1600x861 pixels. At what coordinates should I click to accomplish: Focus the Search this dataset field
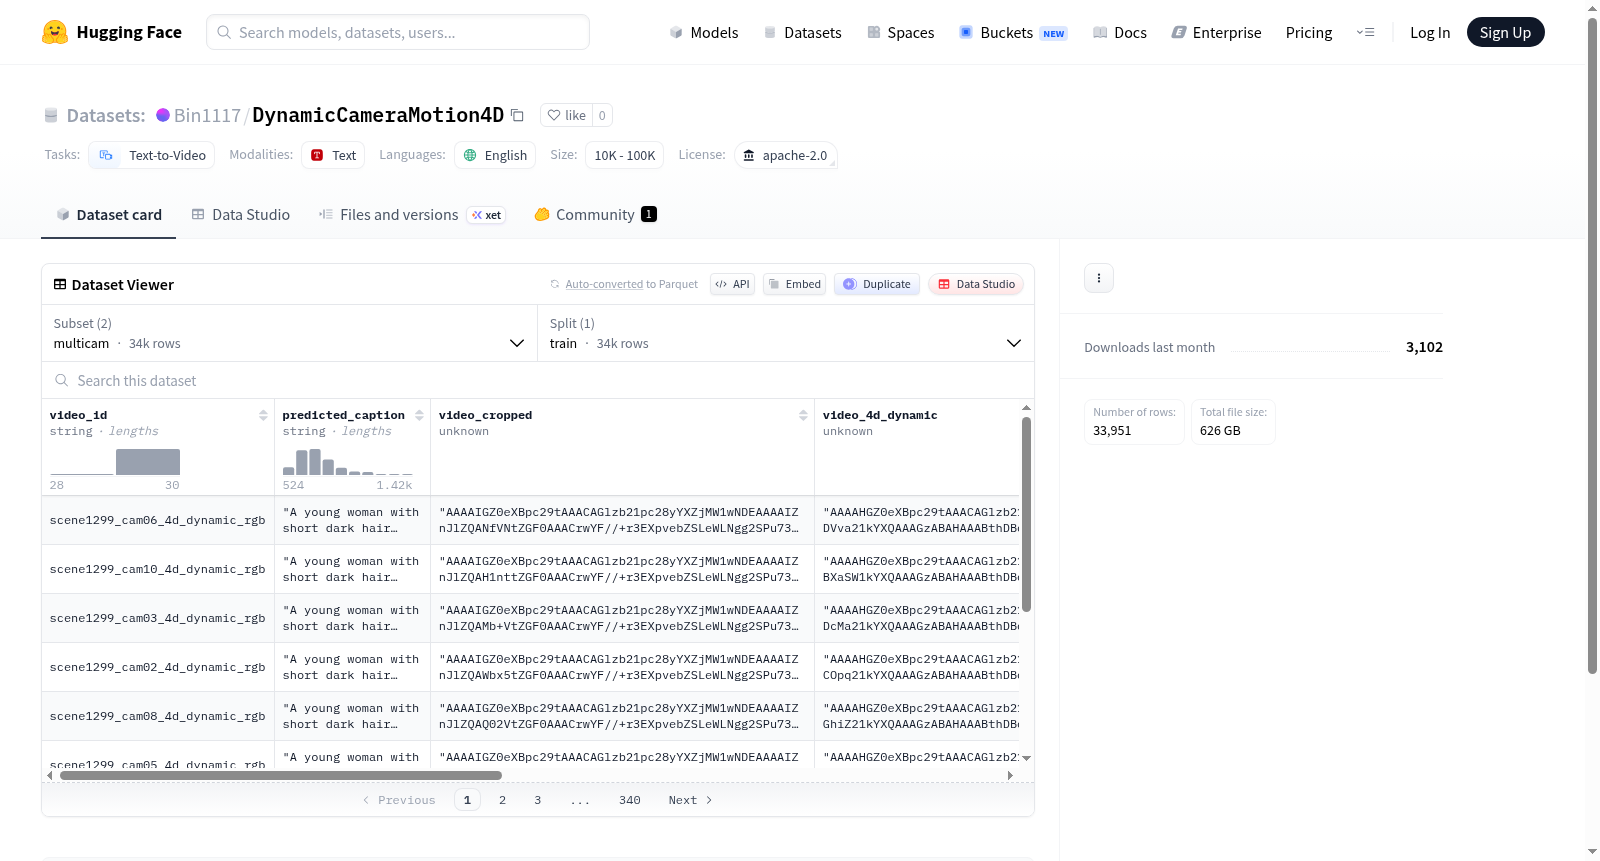click(538, 380)
